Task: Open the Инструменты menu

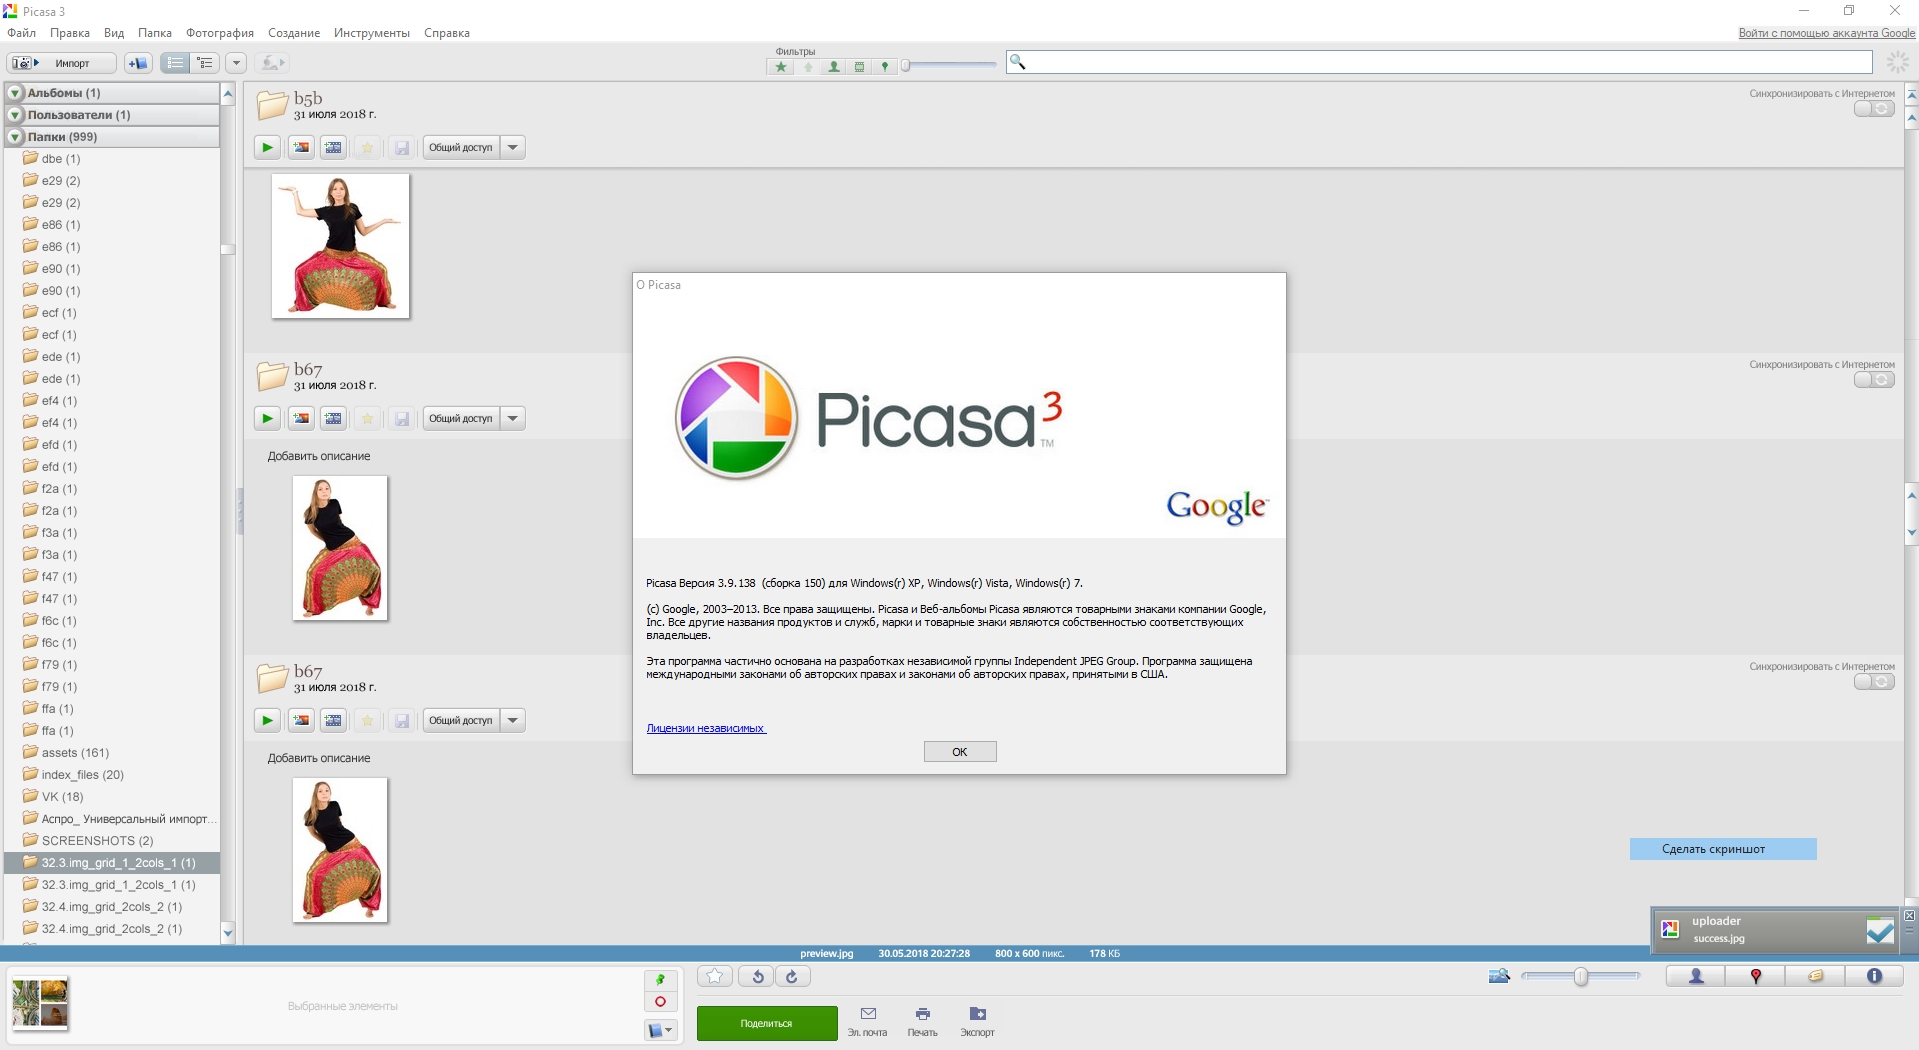Action: [372, 33]
